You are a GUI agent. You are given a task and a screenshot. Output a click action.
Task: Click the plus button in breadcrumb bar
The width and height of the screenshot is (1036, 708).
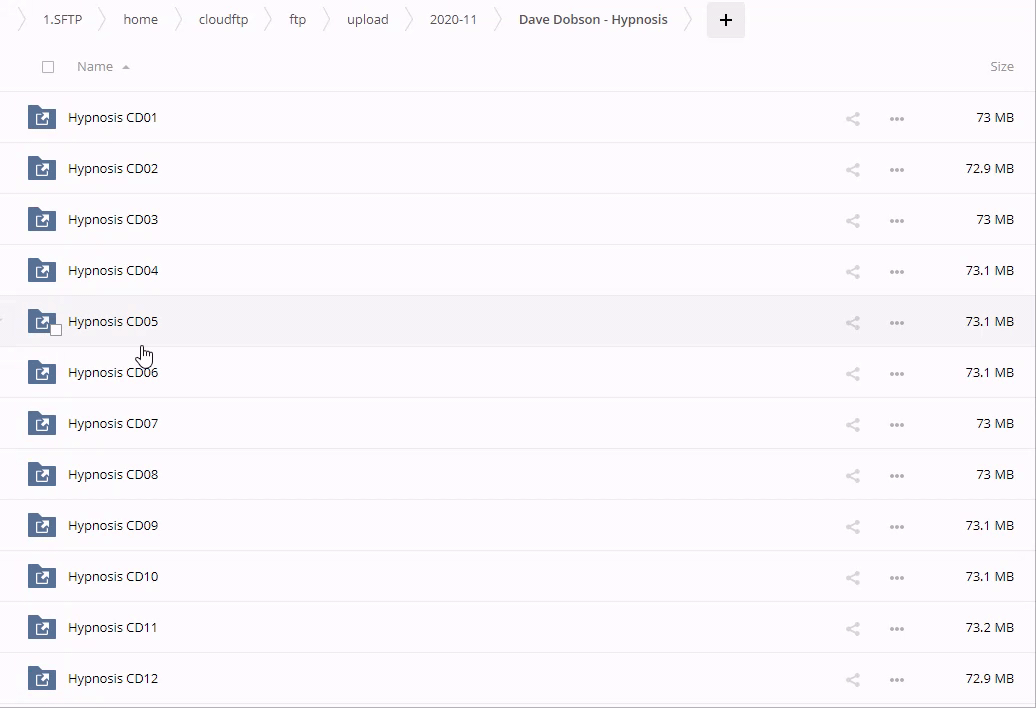pyautogui.click(x=725, y=20)
